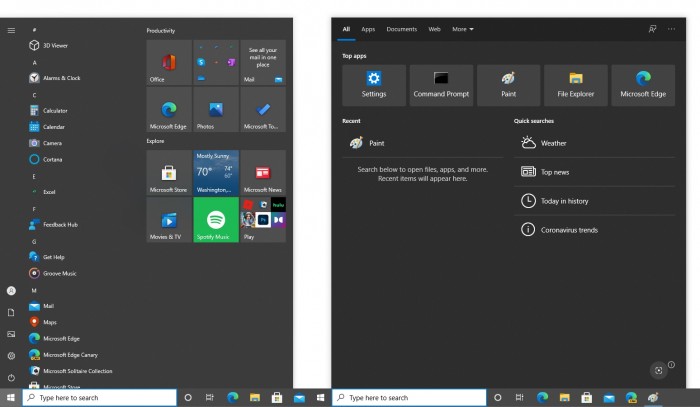Open the Spotify Music tile

[x=215, y=219]
